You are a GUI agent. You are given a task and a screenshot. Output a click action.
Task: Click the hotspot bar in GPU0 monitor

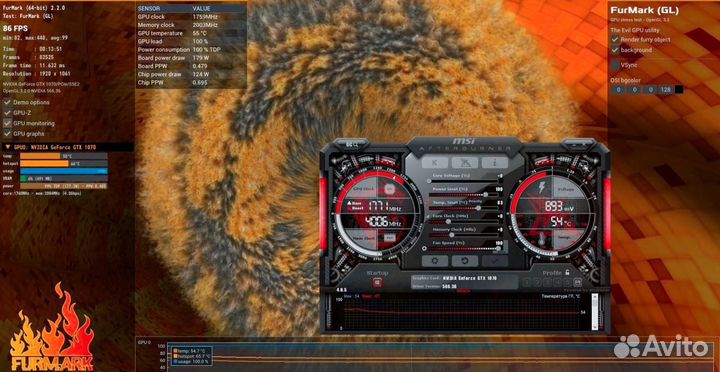pyautogui.click(x=64, y=163)
